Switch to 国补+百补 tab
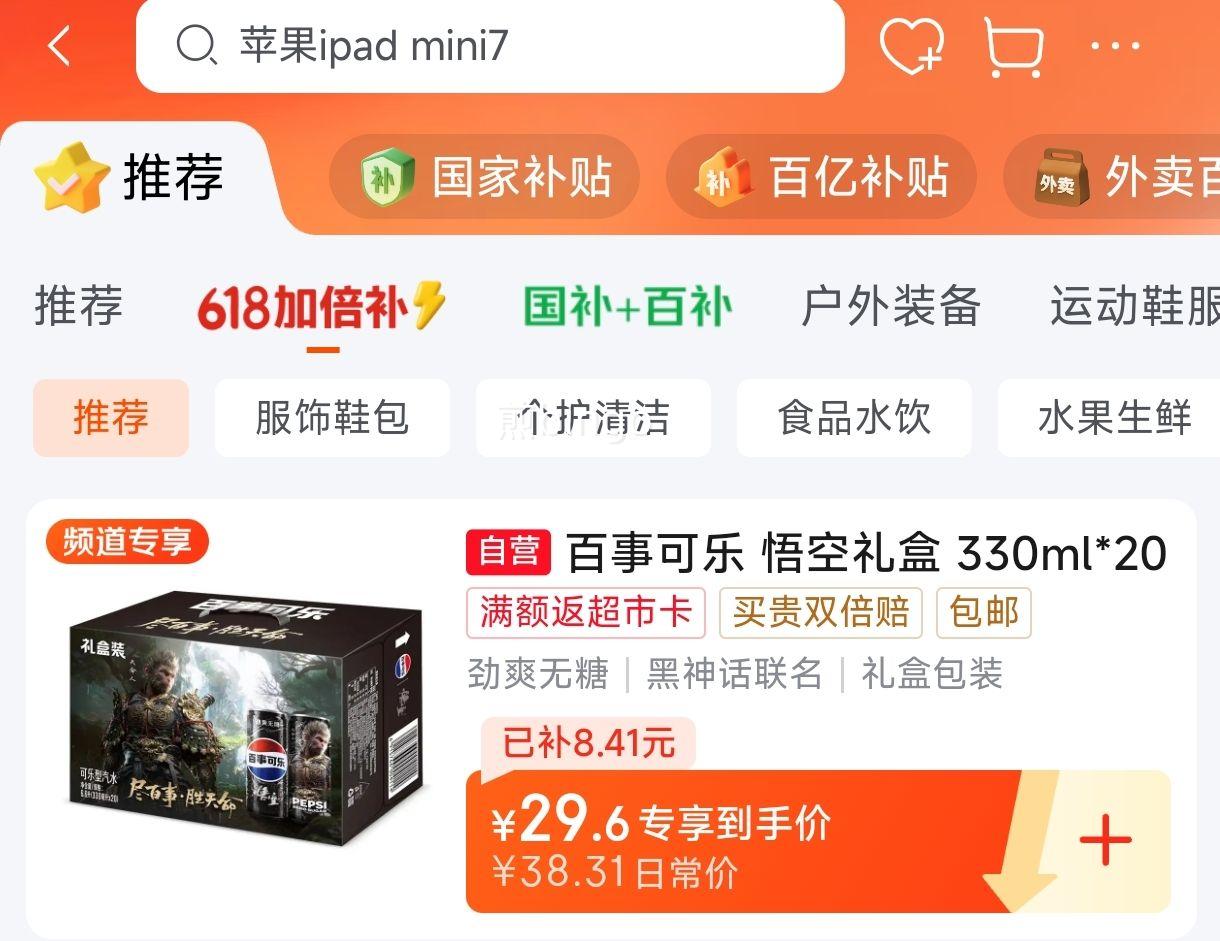The height and width of the screenshot is (941, 1220). click(x=627, y=307)
